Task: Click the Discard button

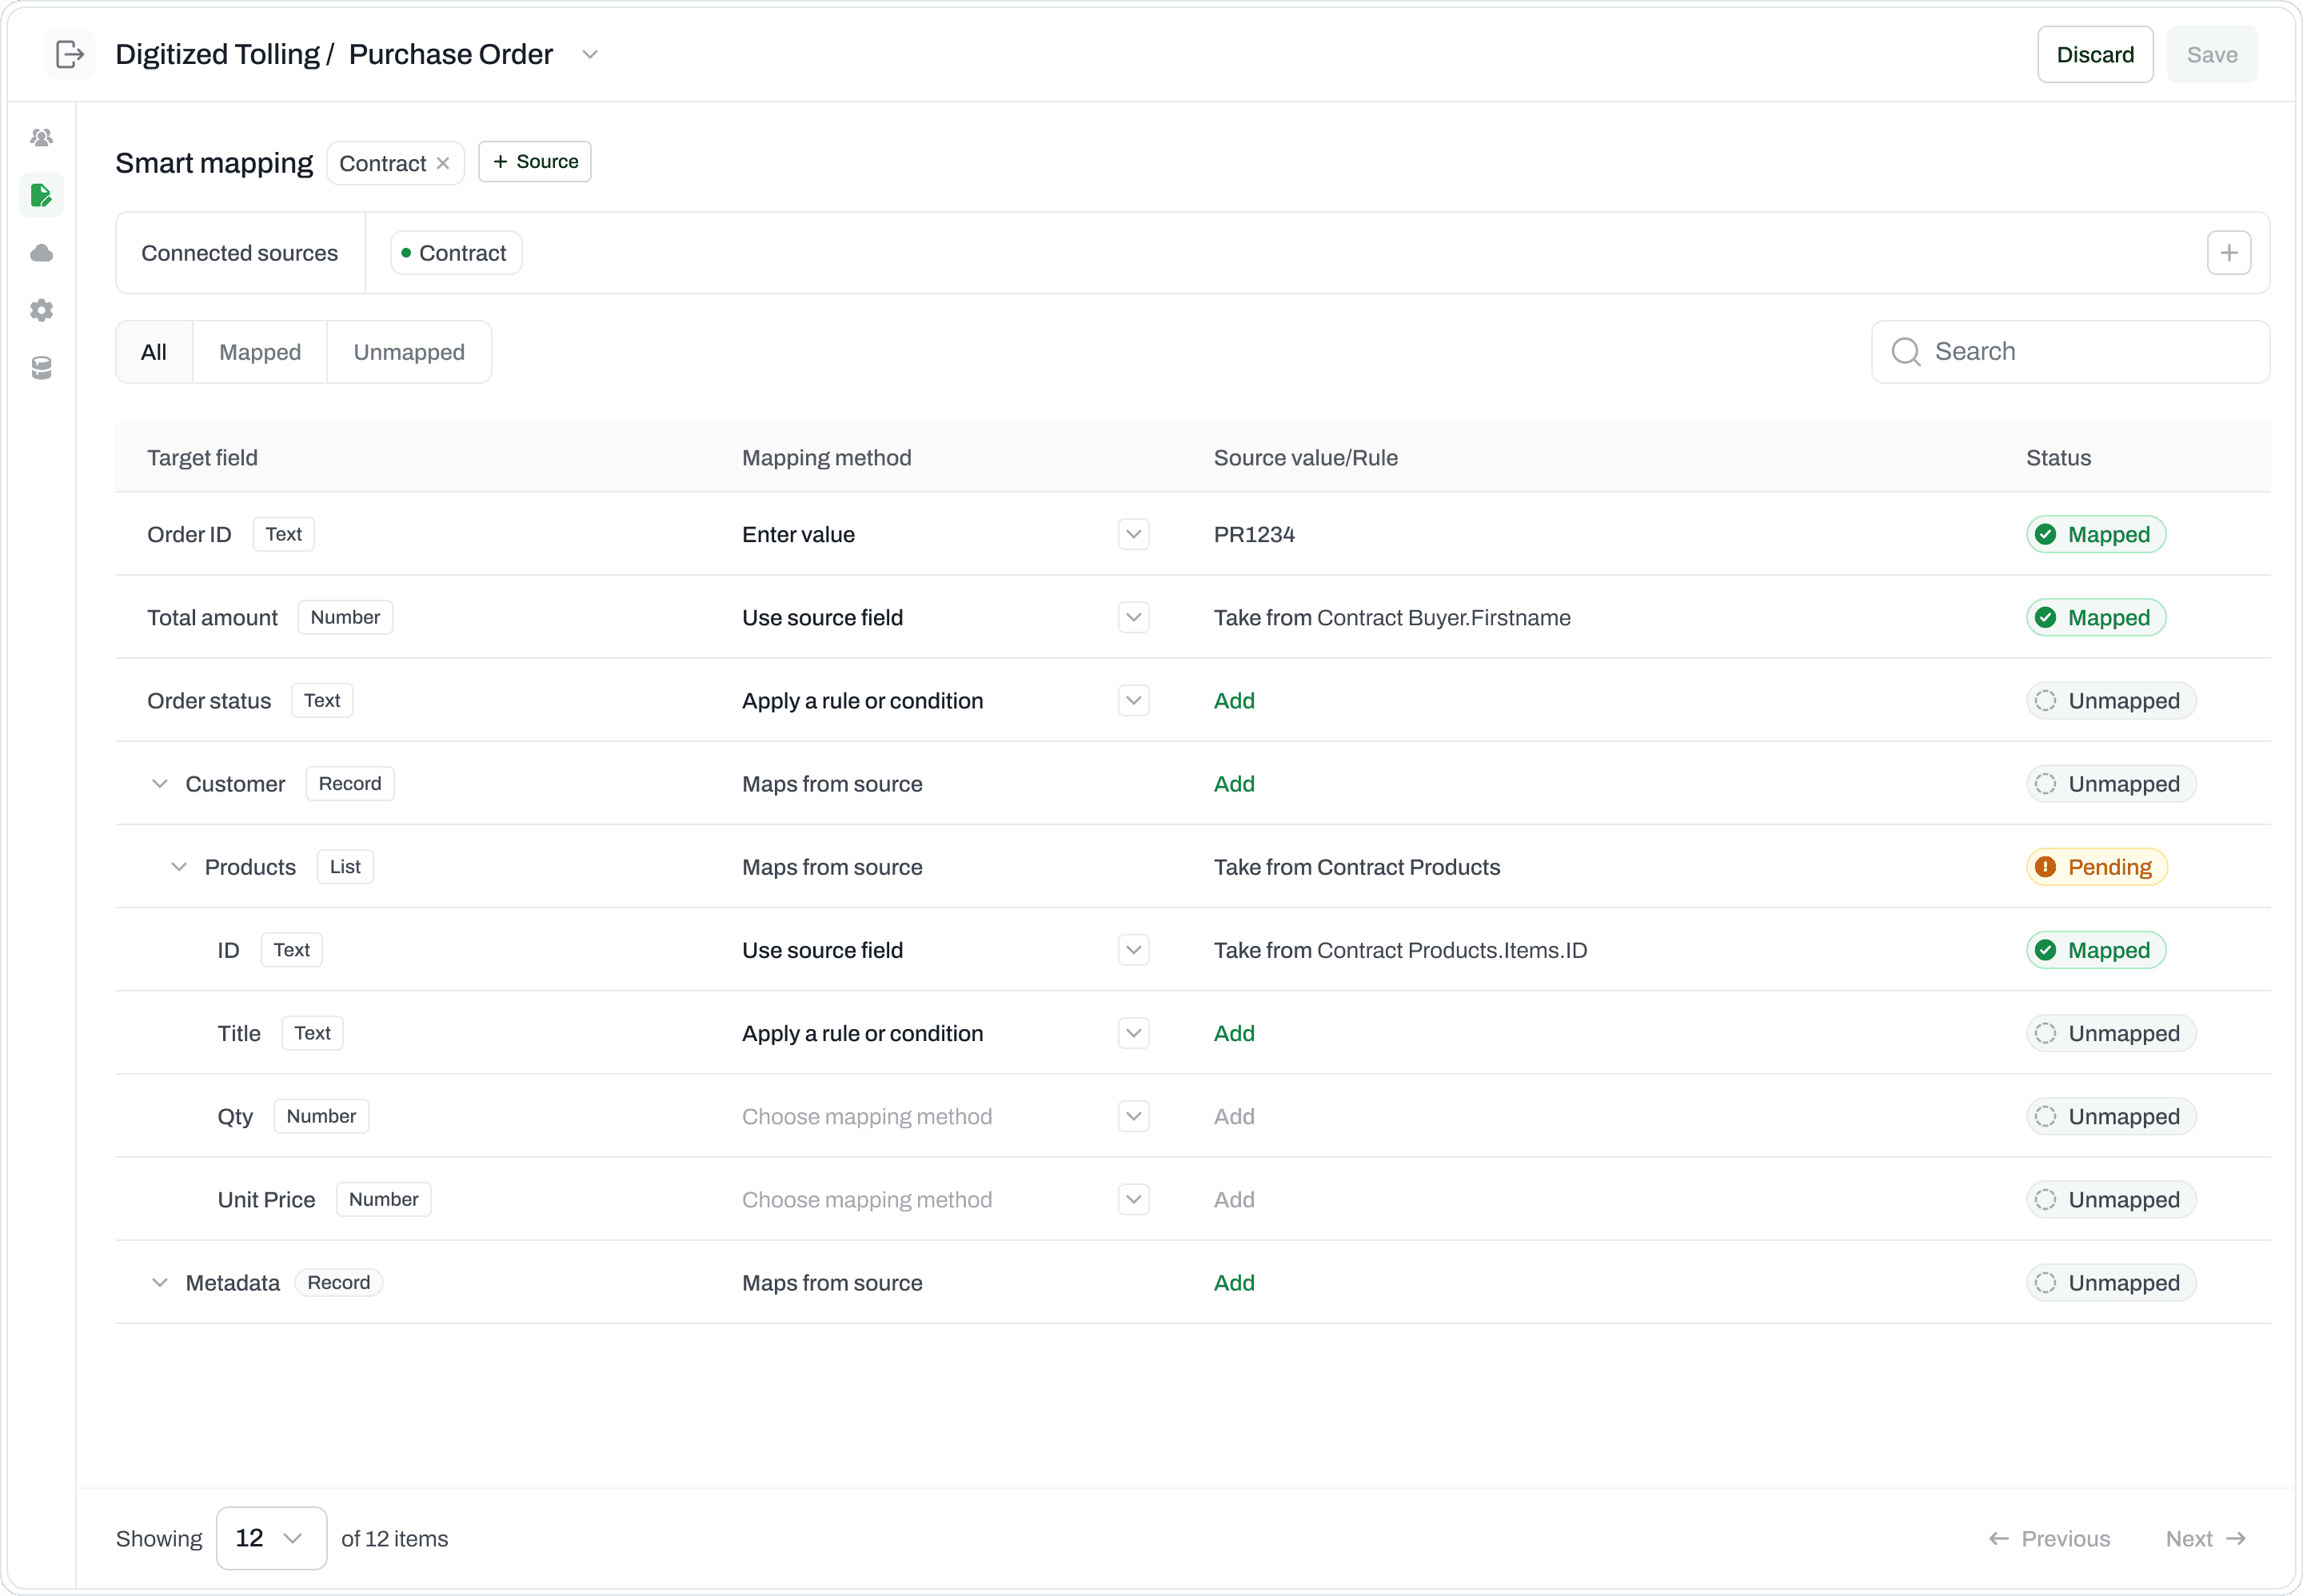Action: point(2094,54)
